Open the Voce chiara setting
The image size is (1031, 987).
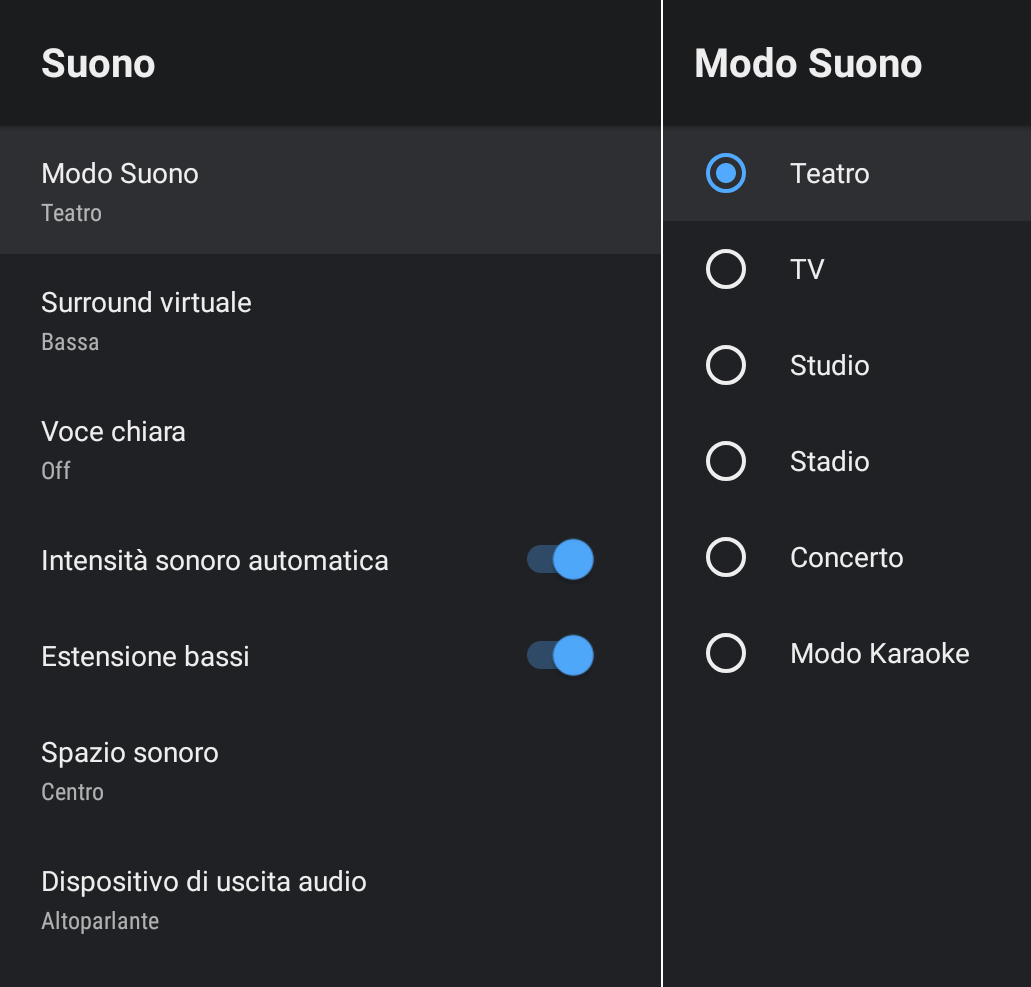[113, 448]
